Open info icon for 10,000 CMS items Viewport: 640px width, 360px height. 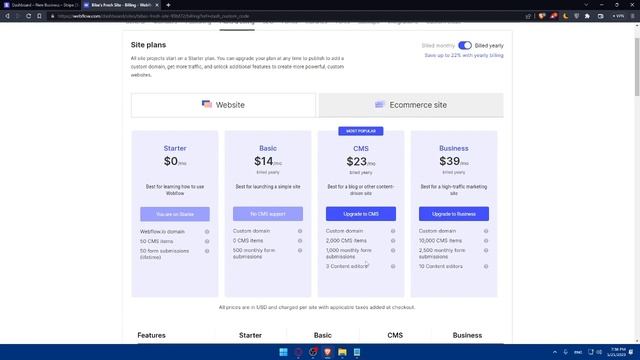(x=486, y=241)
